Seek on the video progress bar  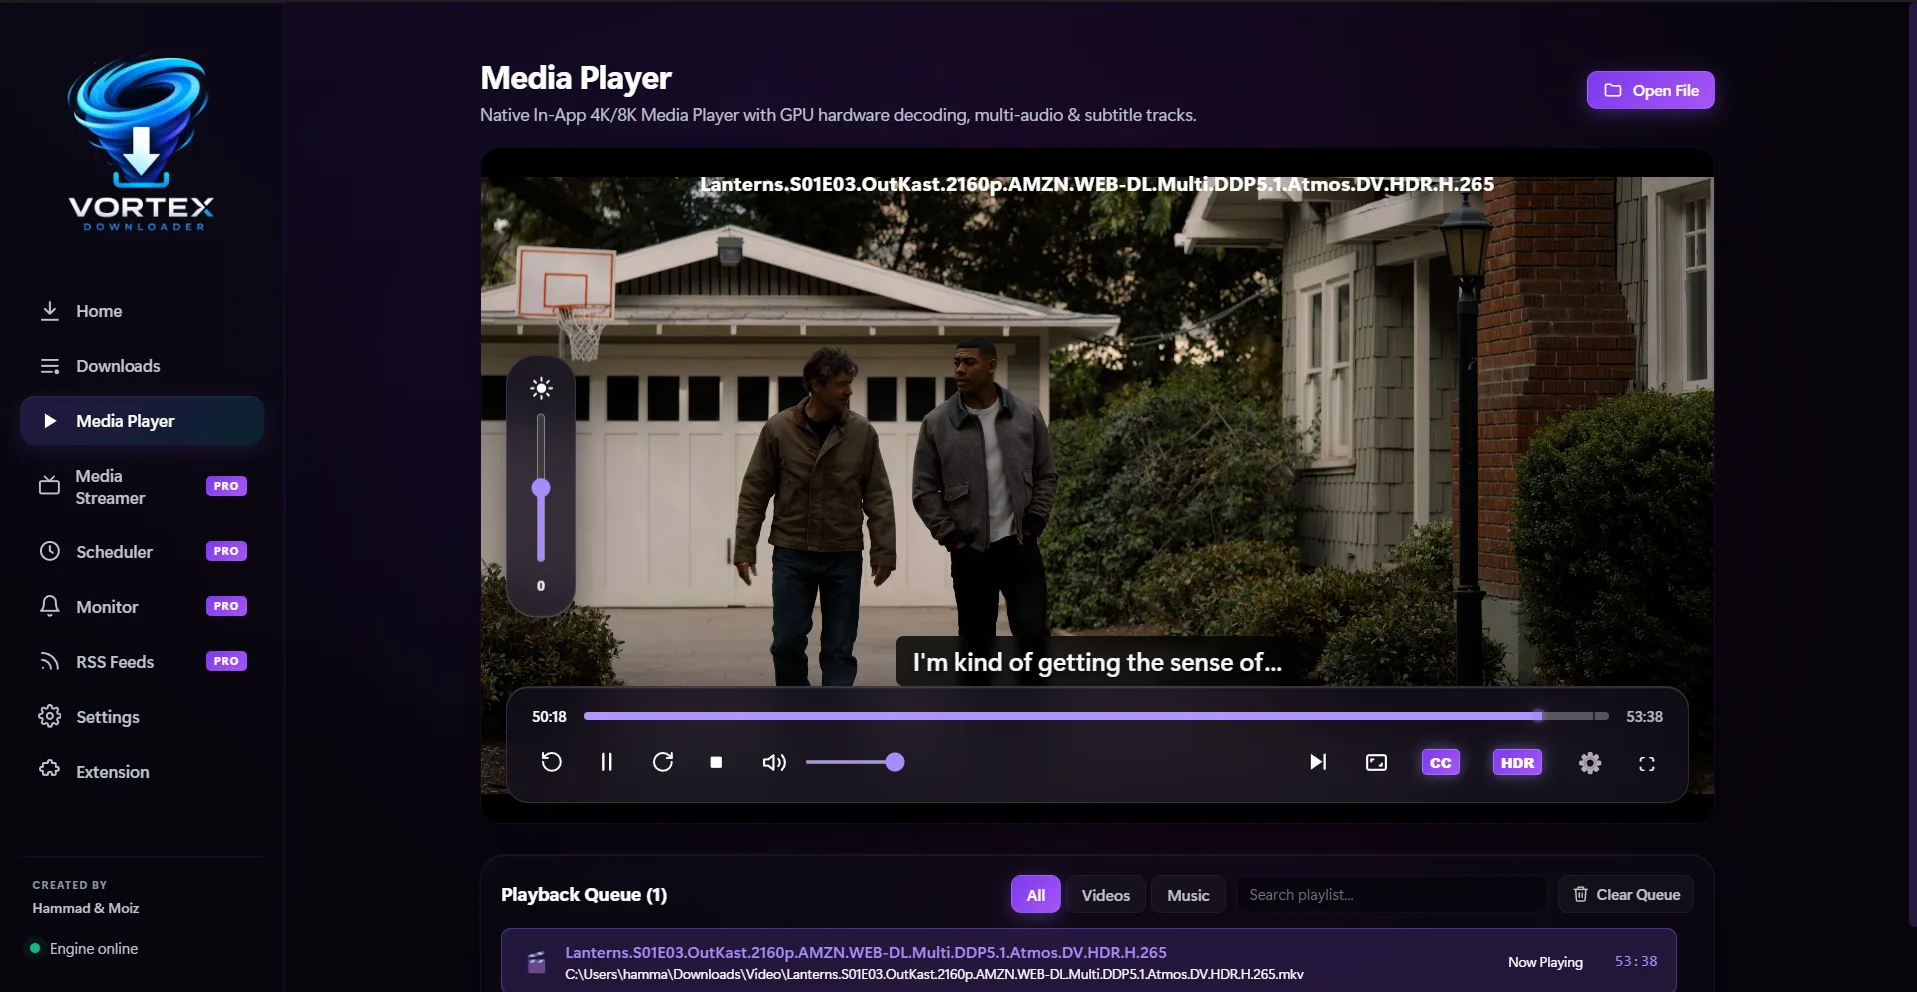click(1096, 716)
